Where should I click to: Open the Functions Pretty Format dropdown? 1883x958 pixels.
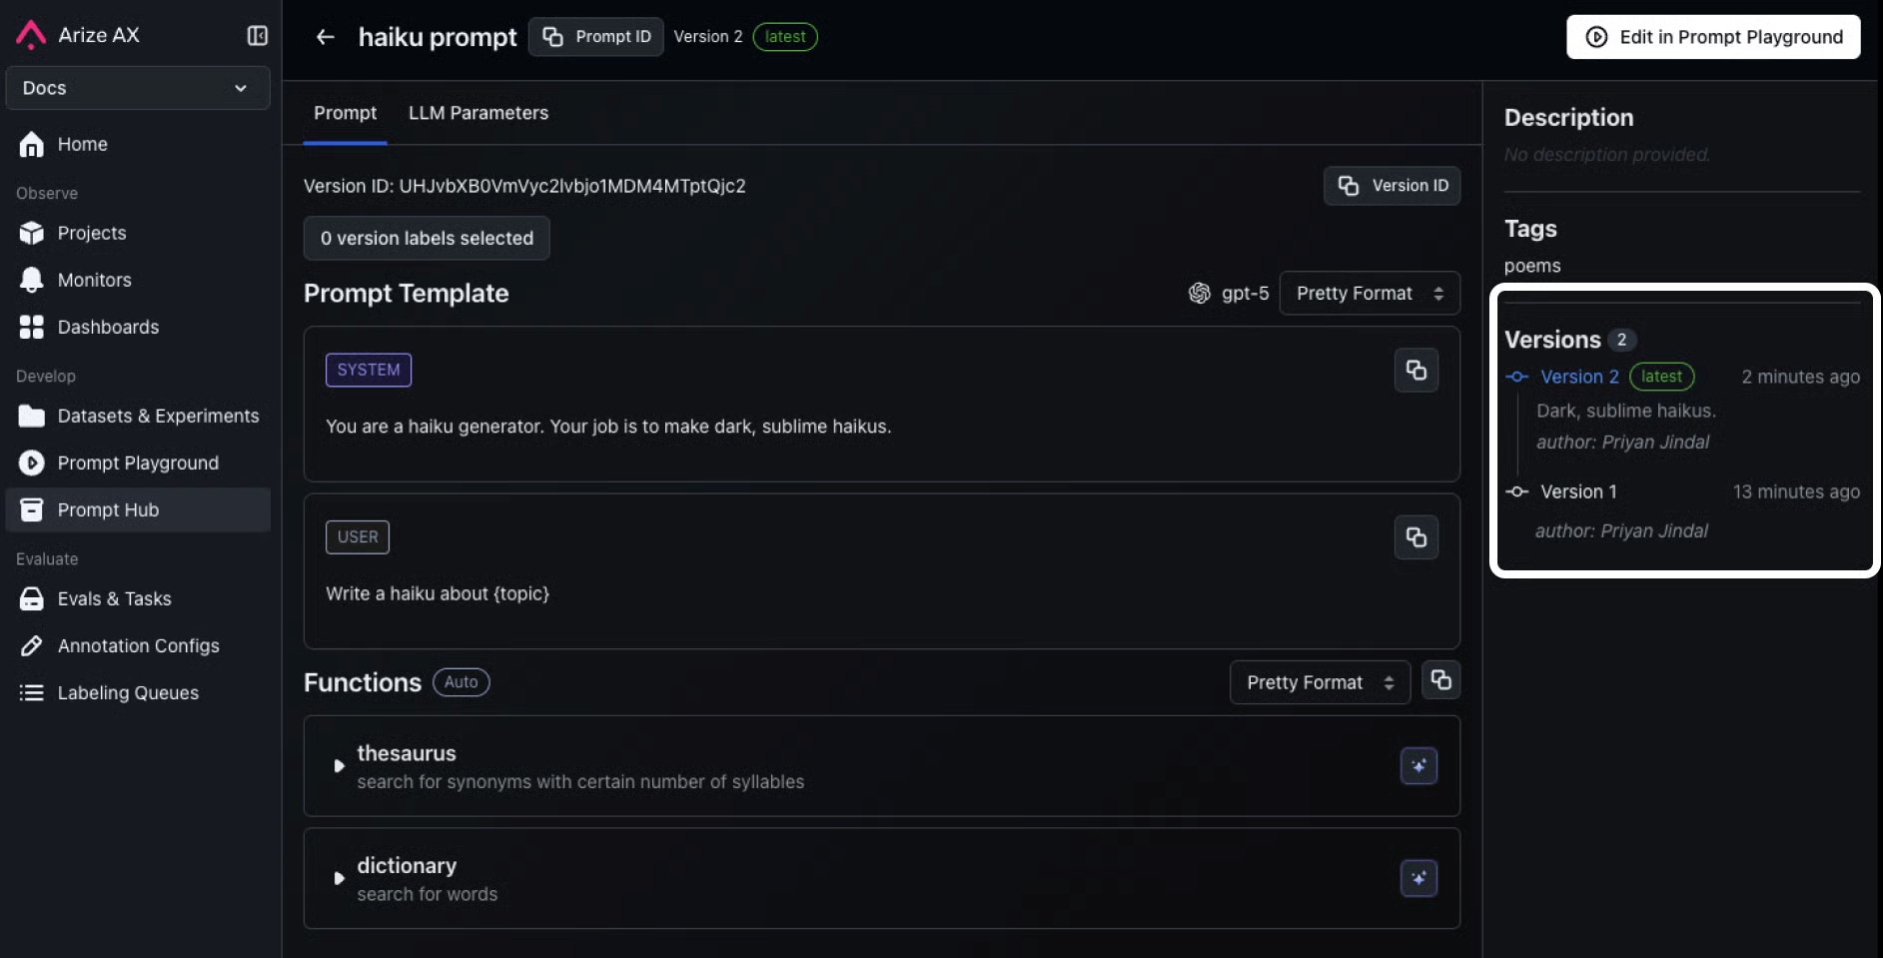(1319, 682)
